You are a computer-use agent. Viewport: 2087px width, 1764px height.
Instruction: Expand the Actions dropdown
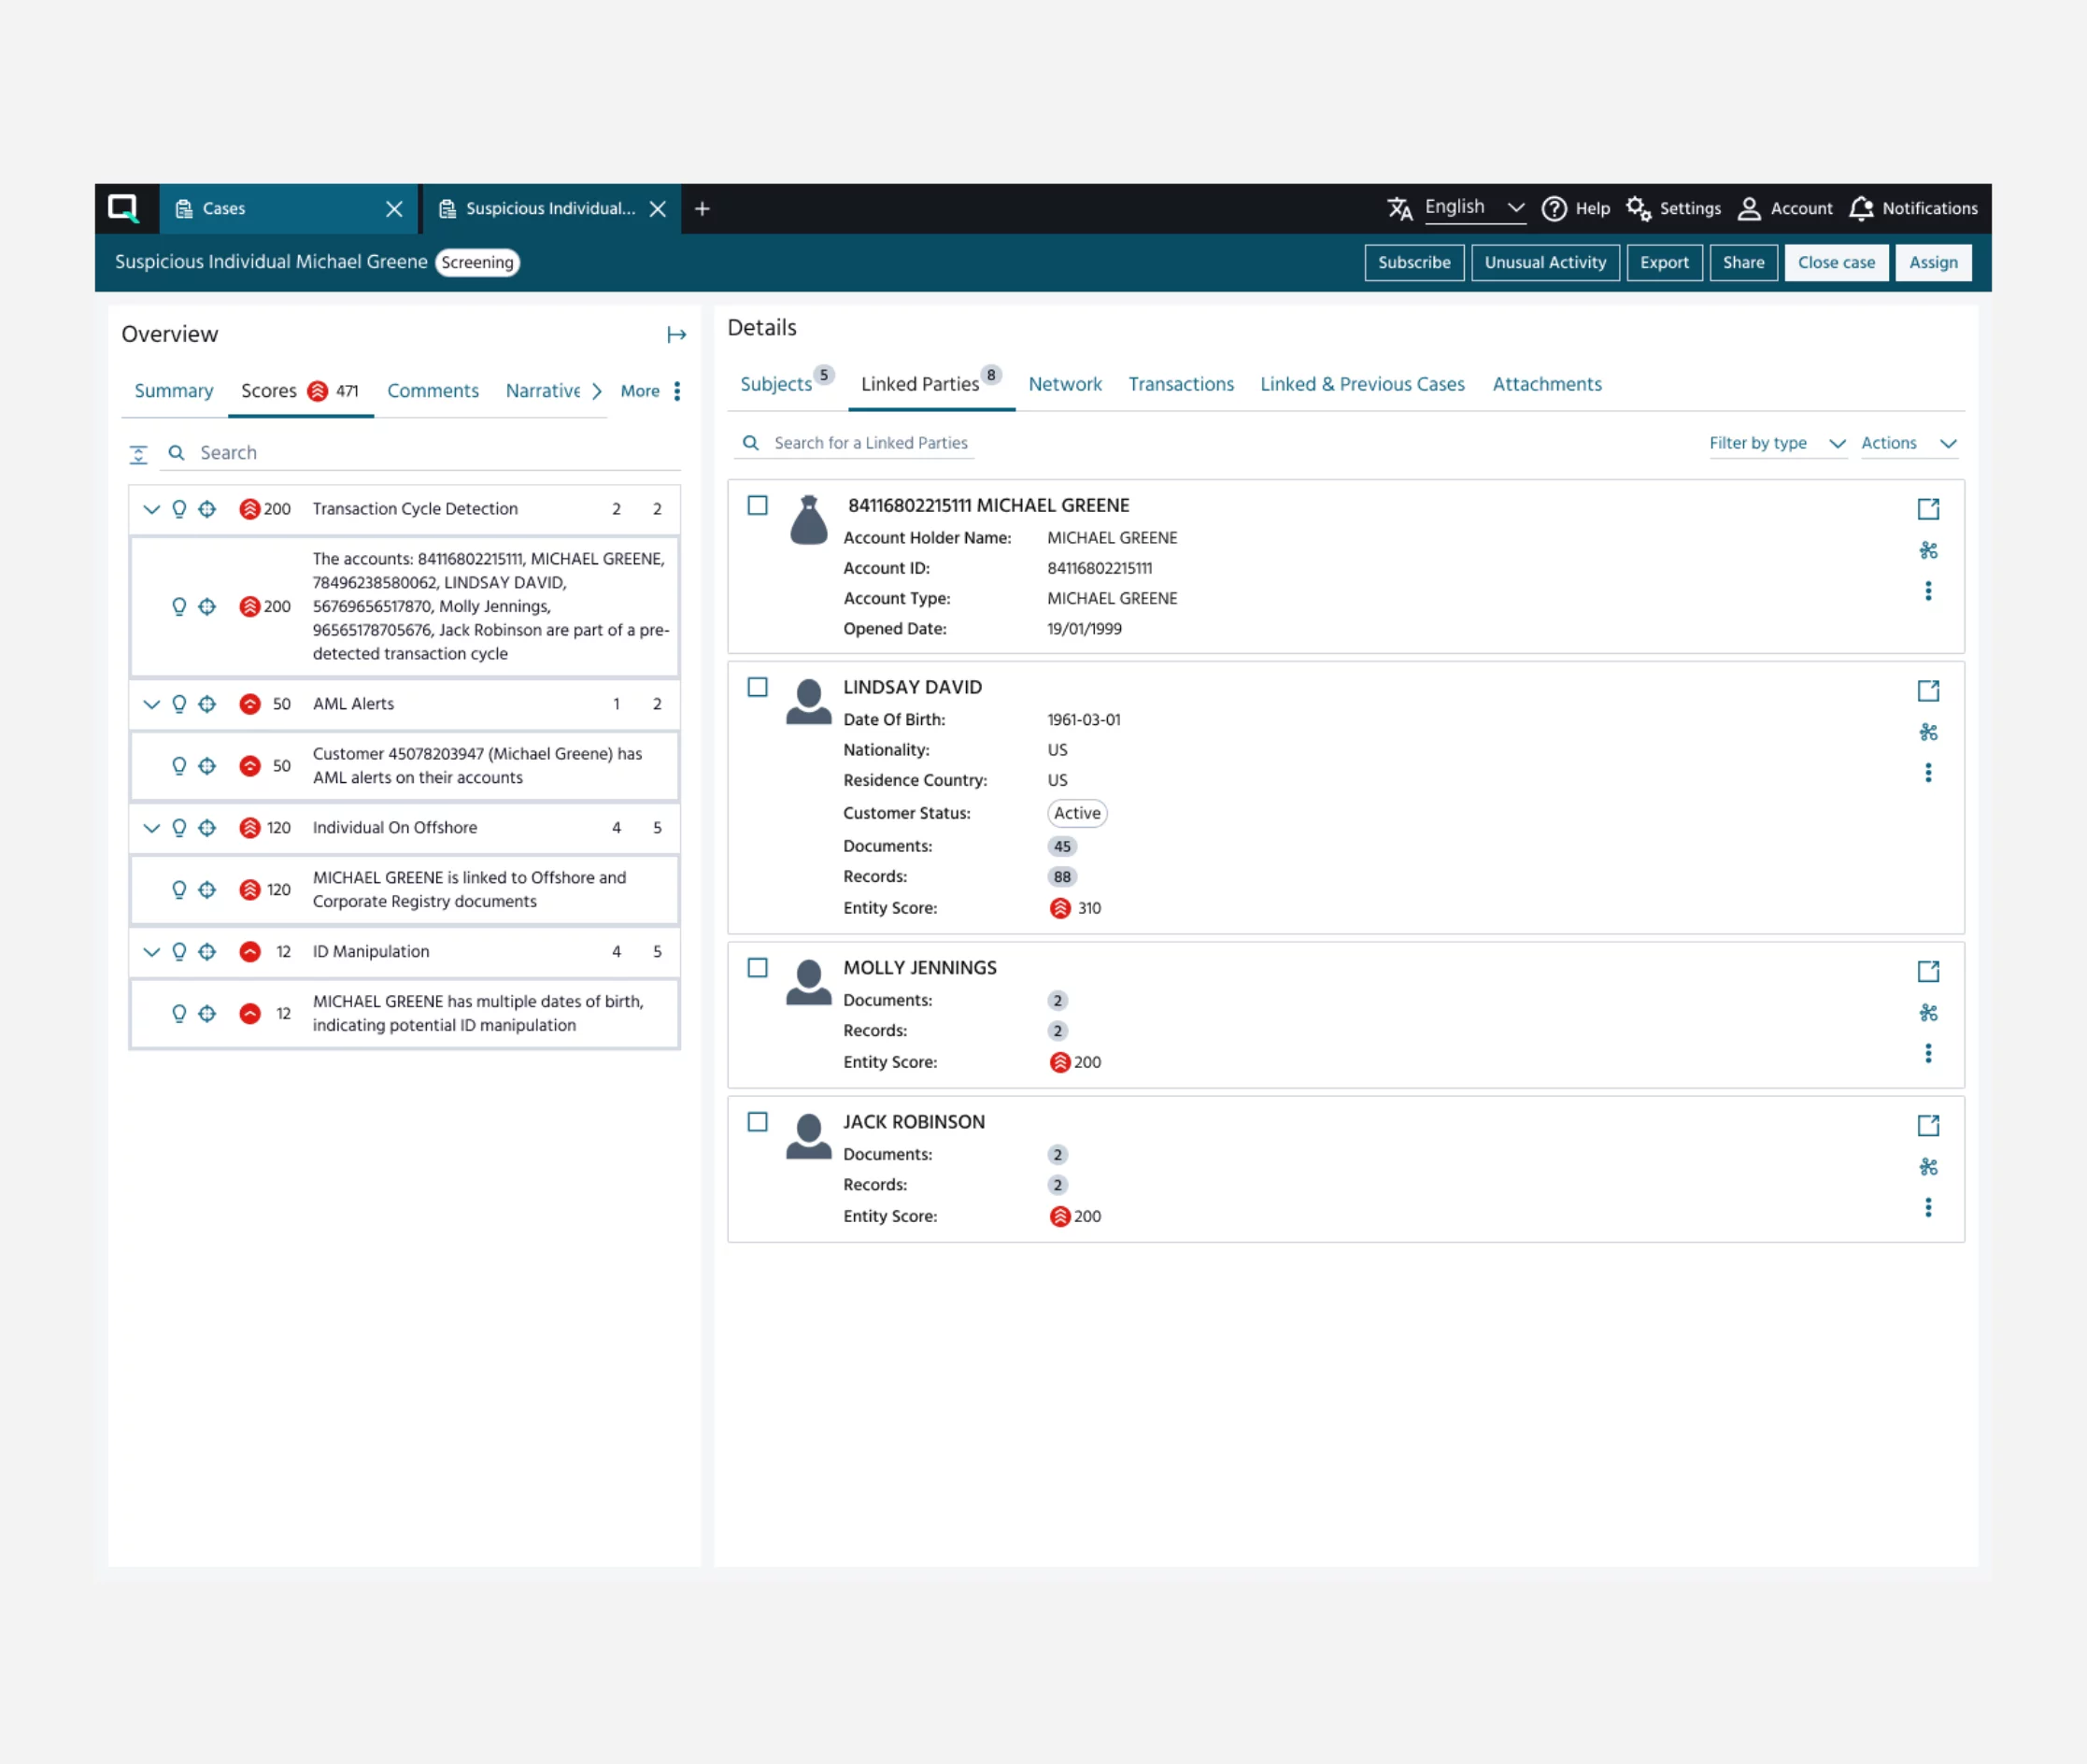(1907, 443)
